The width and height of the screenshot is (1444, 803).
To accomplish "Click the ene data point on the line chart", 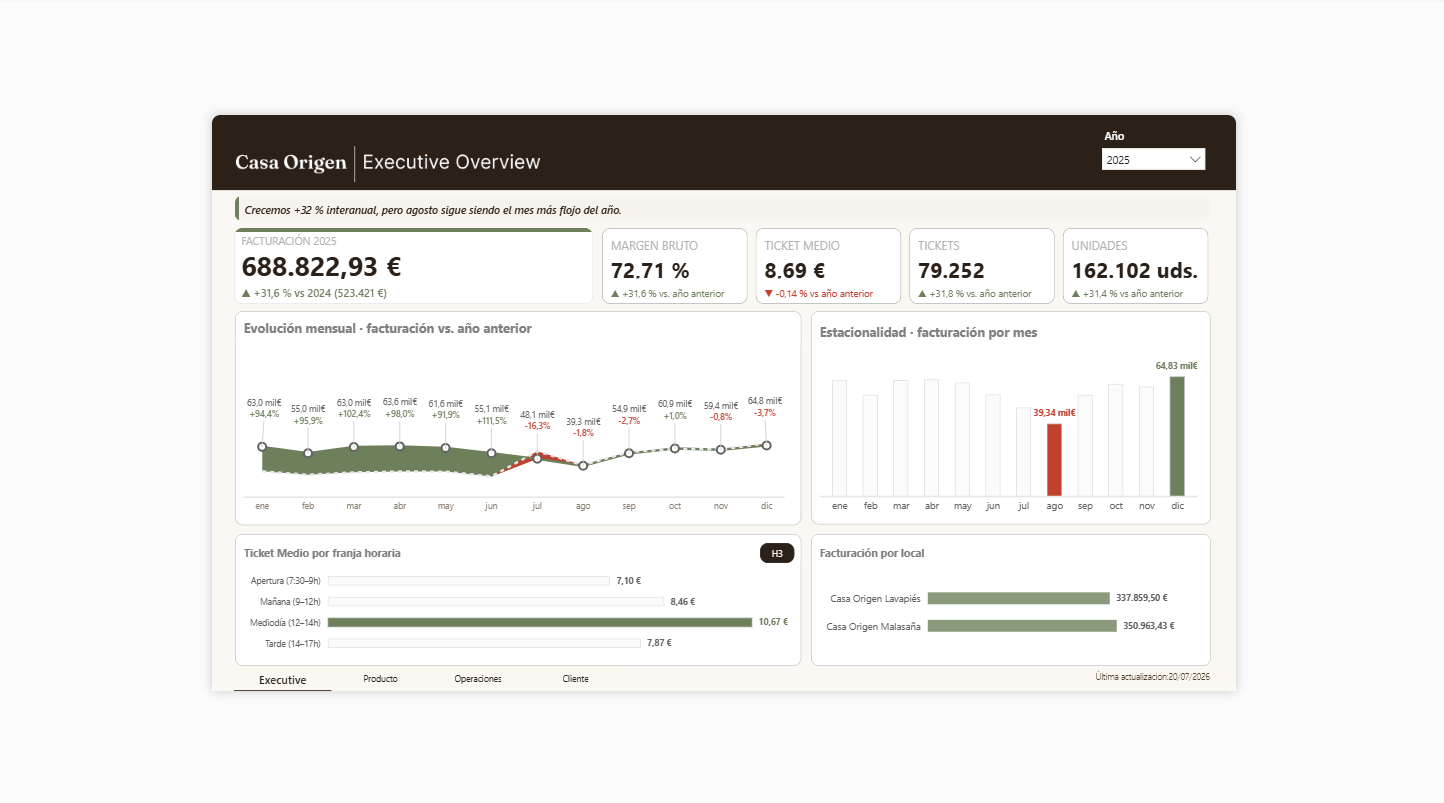I will 262,447.
